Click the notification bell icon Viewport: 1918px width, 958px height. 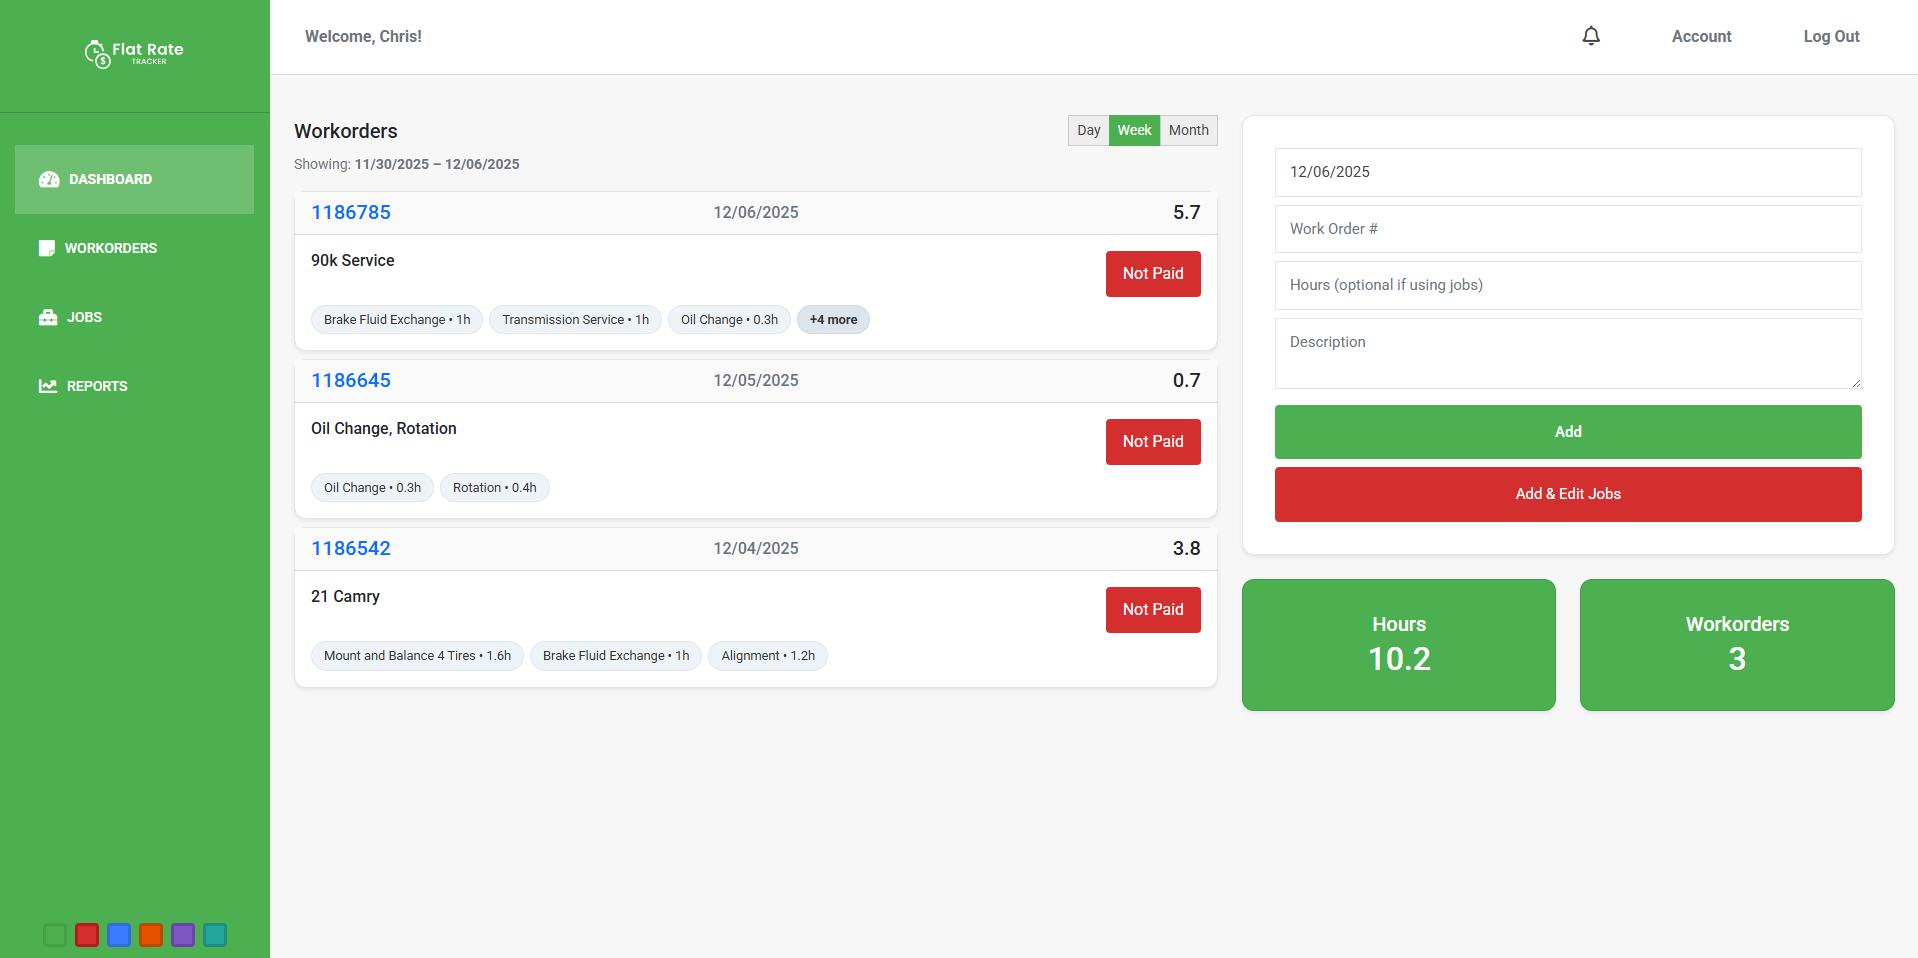pyautogui.click(x=1591, y=35)
